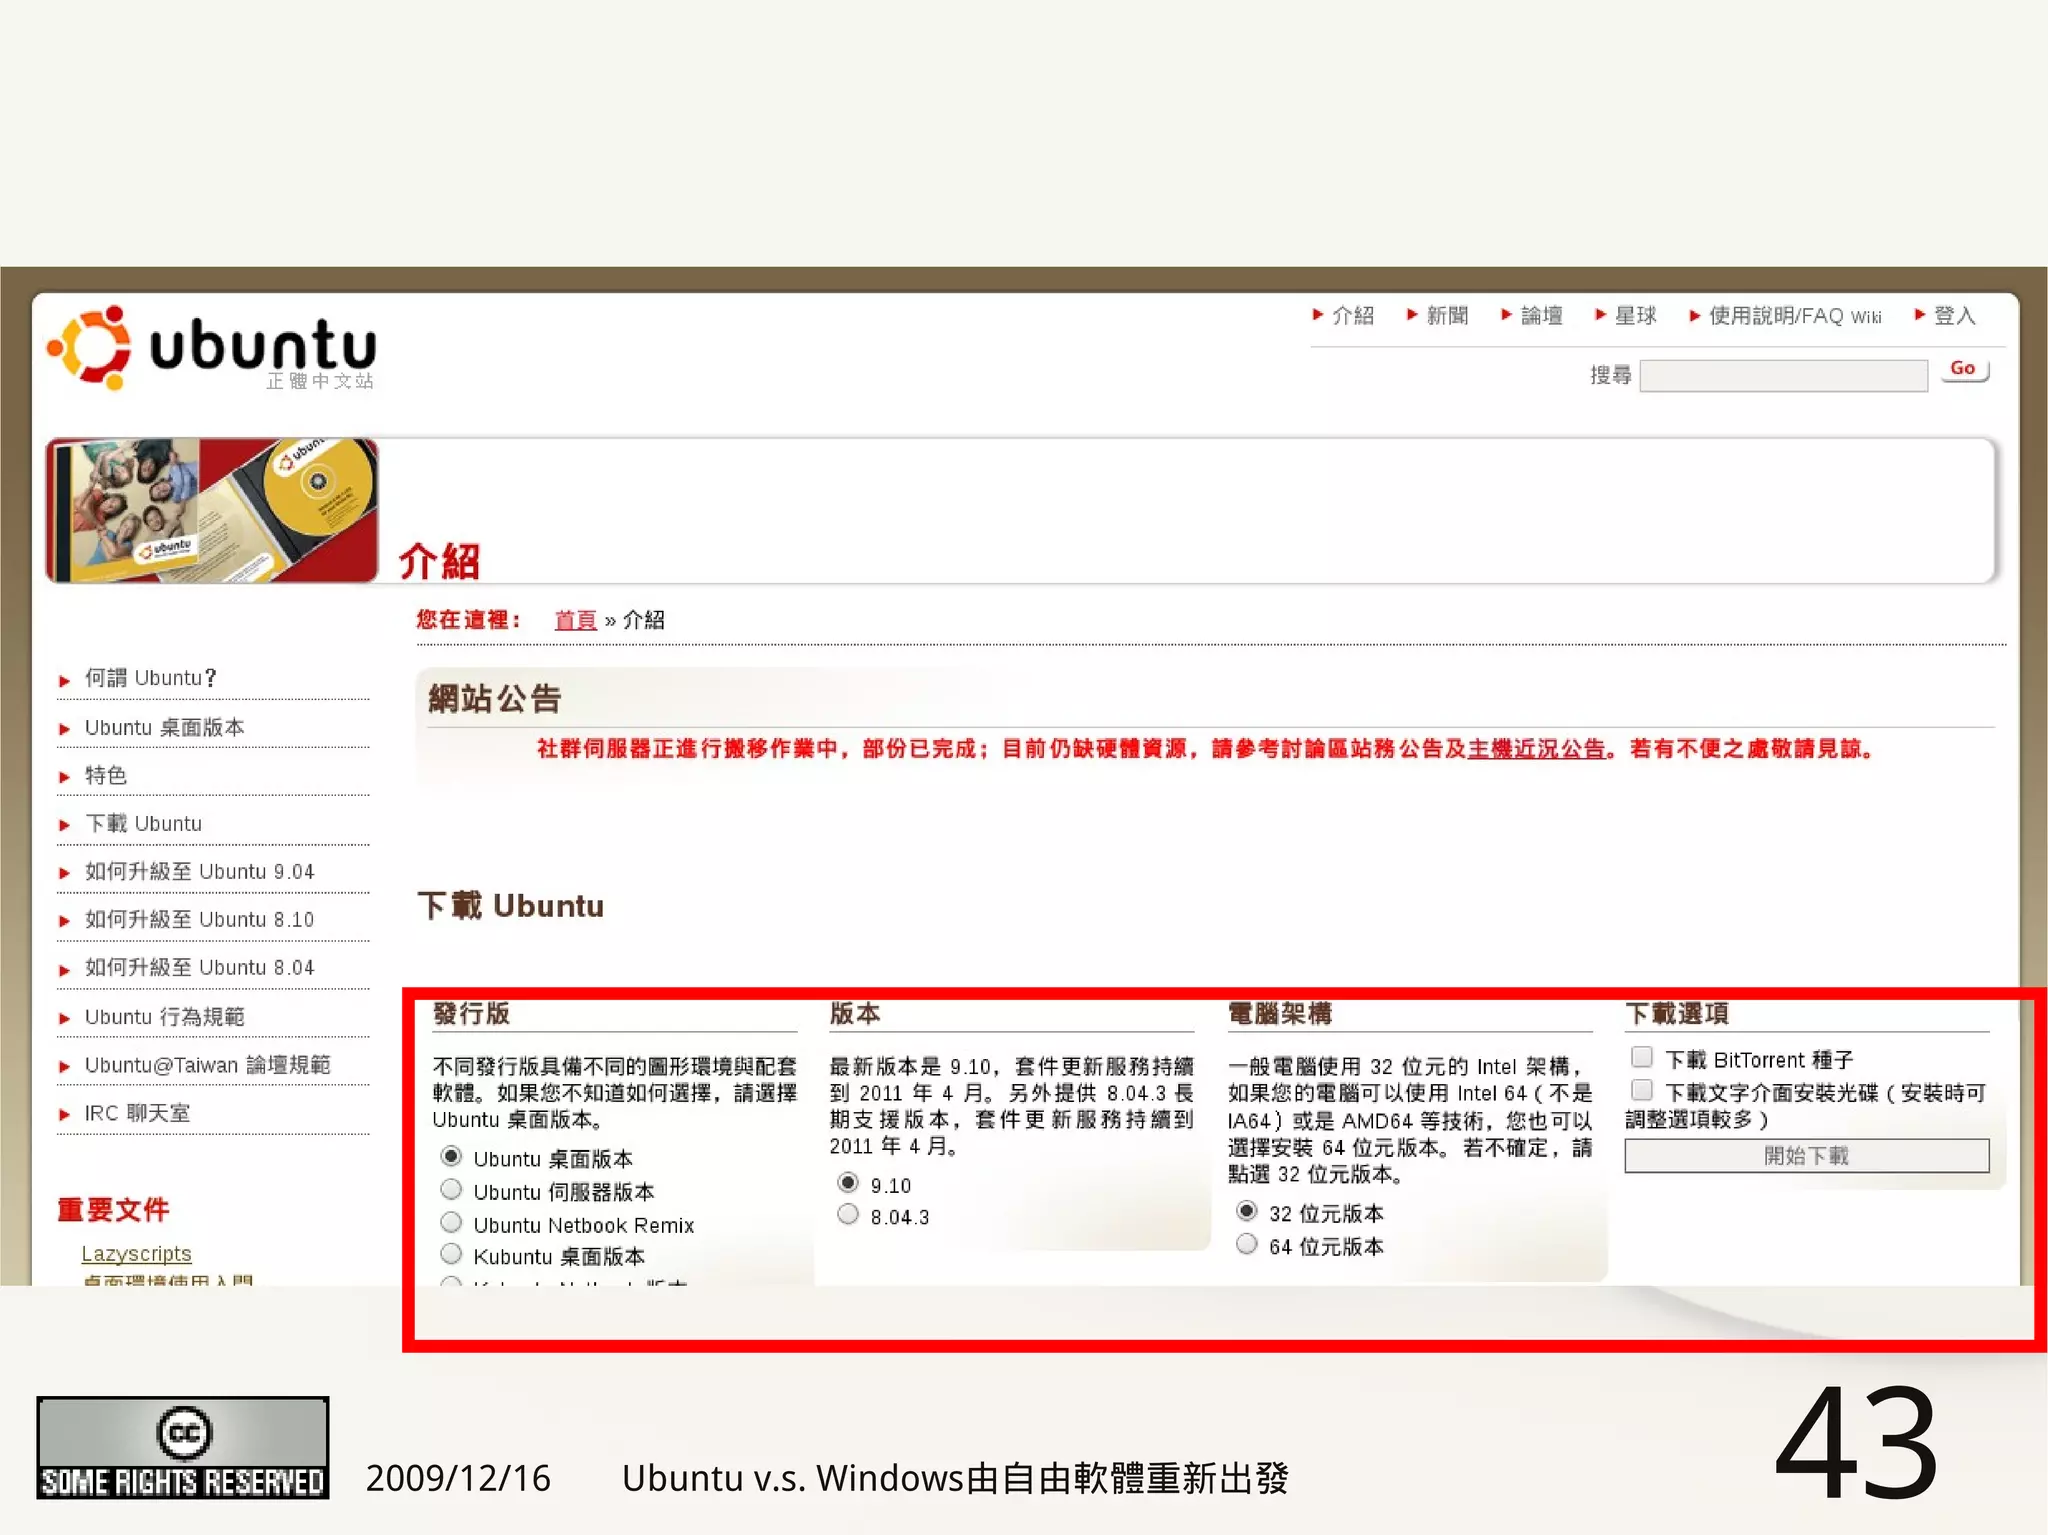Open 如何升級至 Ubuntu 9.04 sidebar link
Screen dimensions: 2048x1535
(x=199, y=872)
